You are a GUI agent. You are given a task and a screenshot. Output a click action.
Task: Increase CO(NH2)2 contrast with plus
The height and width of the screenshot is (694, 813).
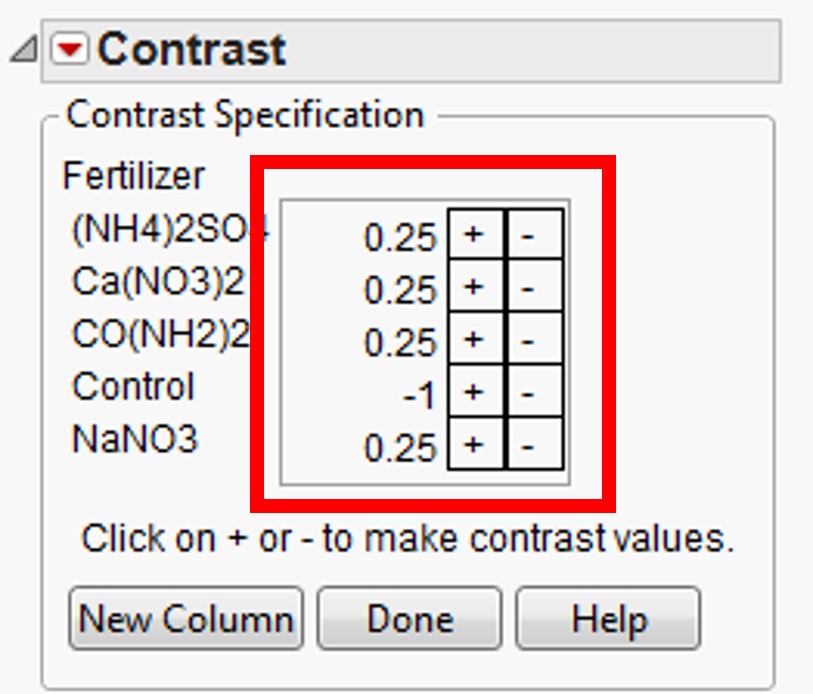point(476,340)
